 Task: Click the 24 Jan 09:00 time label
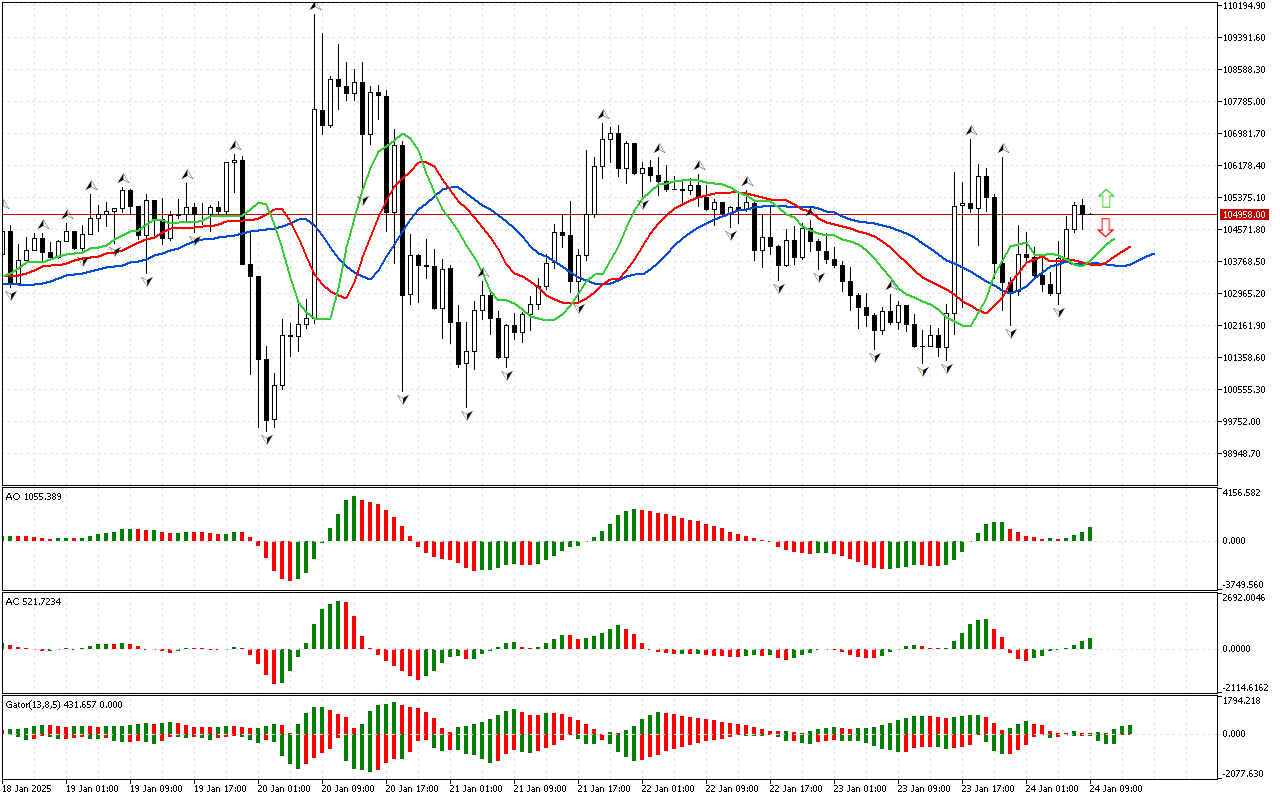click(x=1115, y=789)
